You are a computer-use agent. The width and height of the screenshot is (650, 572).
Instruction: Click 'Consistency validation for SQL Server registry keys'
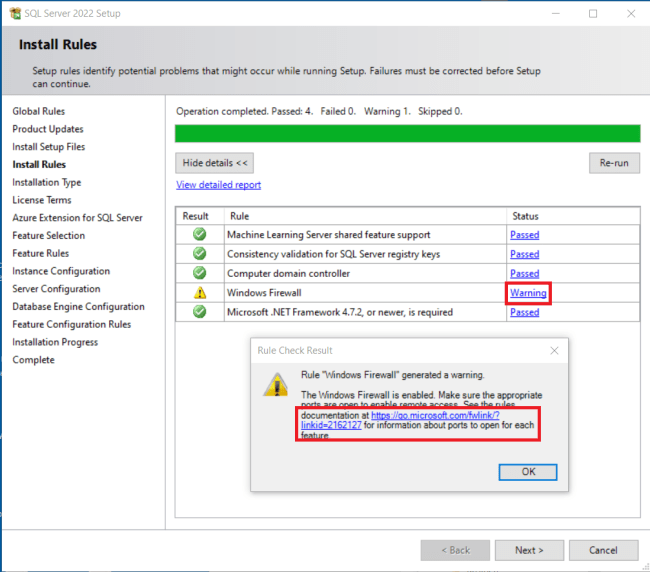(x=333, y=254)
